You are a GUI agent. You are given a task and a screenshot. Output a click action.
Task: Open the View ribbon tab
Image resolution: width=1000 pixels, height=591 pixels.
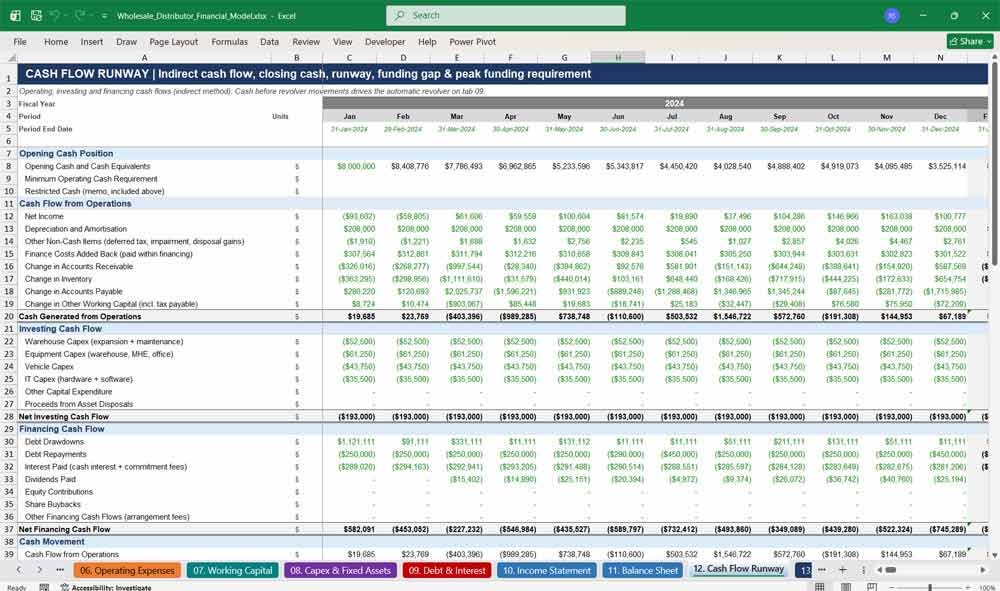pyautogui.click(x=342, y=41)
